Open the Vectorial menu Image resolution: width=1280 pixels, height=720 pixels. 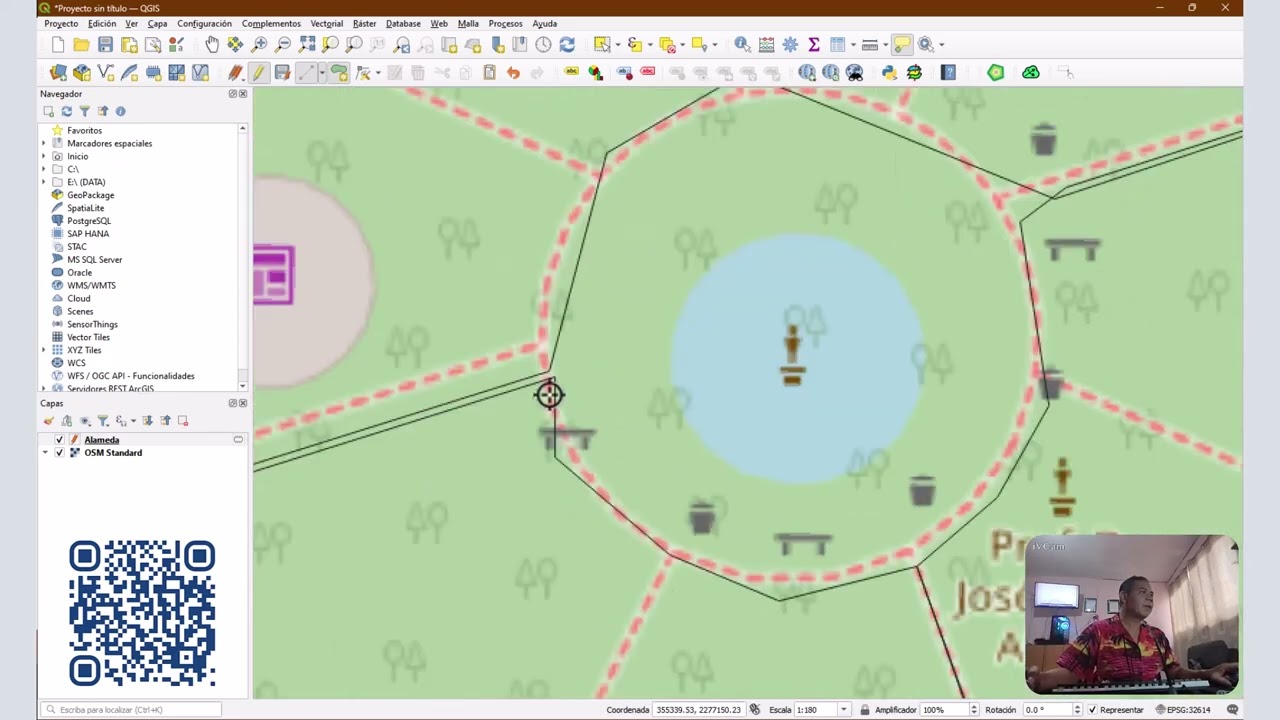(x=326, y=23)
